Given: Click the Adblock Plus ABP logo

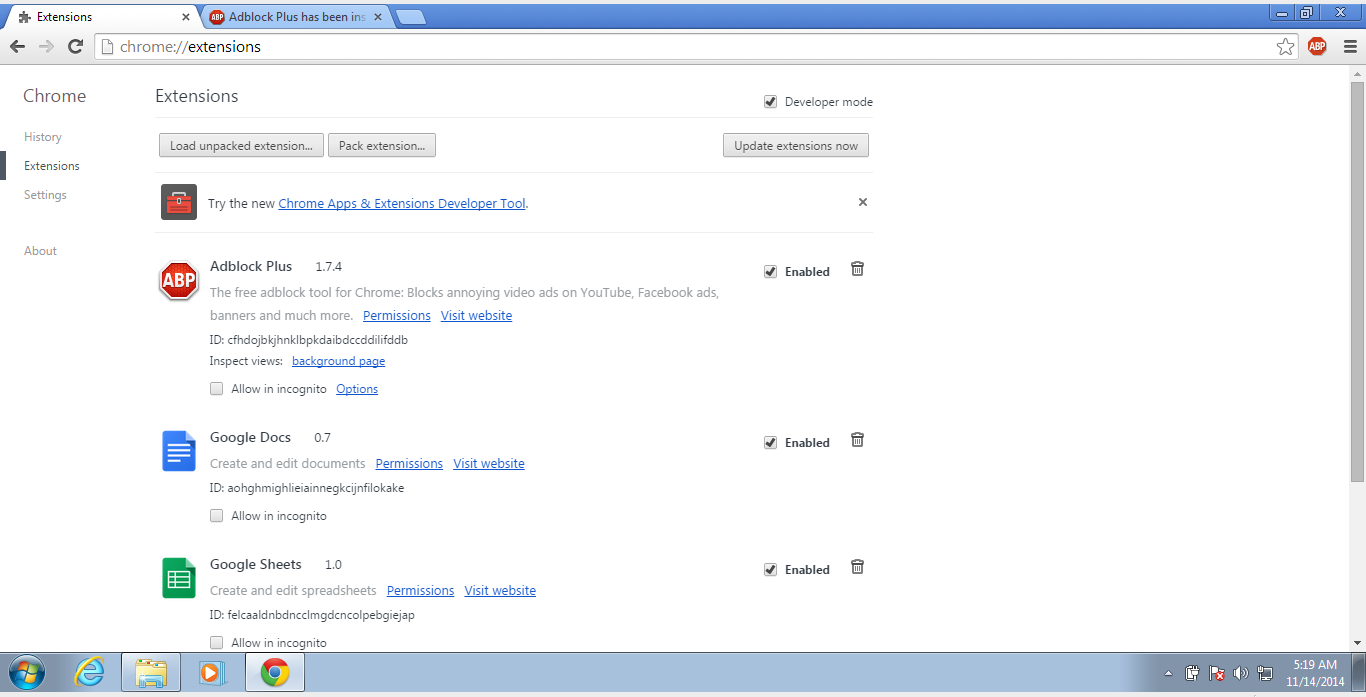Looking at the screenshot, I should pyautogui.click(x=179, y=280).
